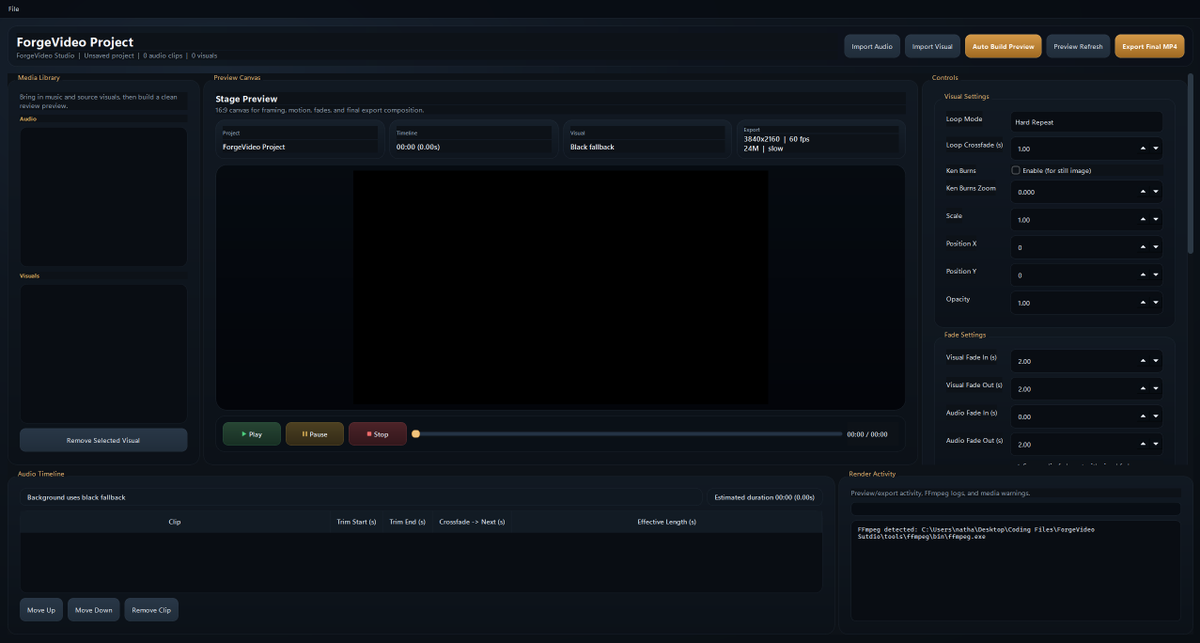The height and width of the screenshot is (643, 1200).
Task: Click the 'Black fallback' visual status text
Action: pyautogui.click(x=592, y=147)
